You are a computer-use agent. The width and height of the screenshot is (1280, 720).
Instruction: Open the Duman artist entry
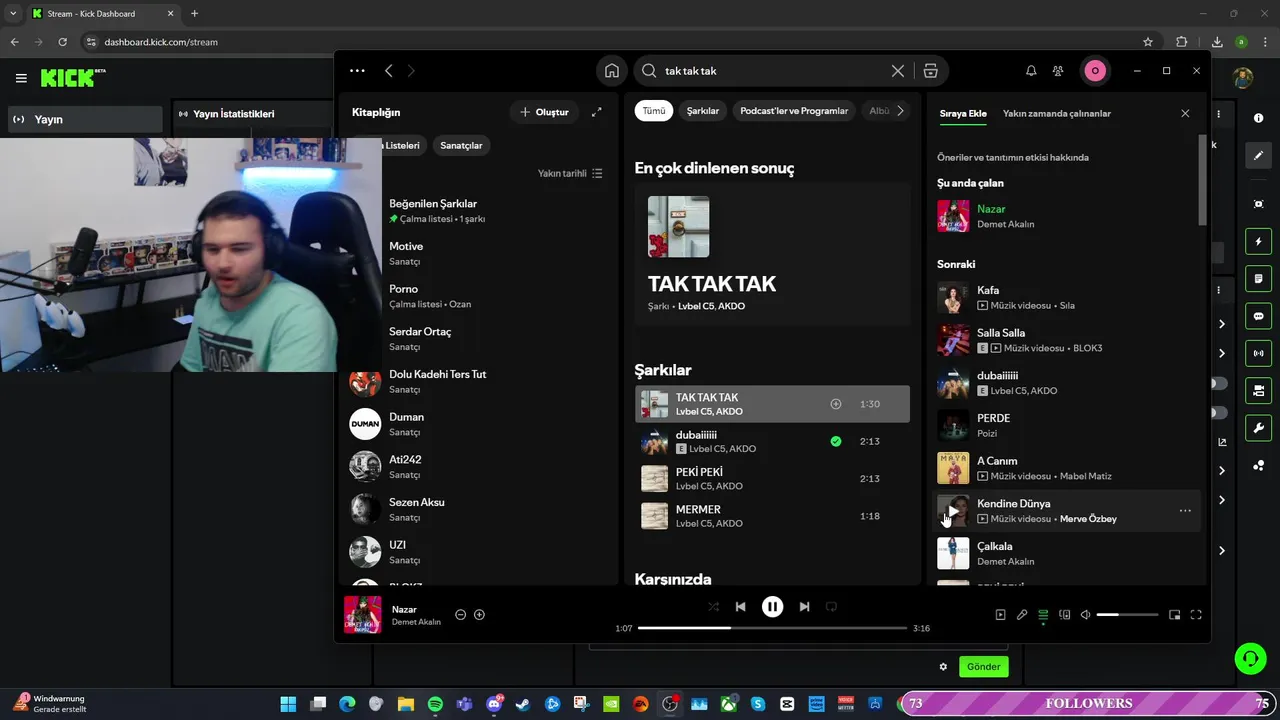click(x=480, y=424)
